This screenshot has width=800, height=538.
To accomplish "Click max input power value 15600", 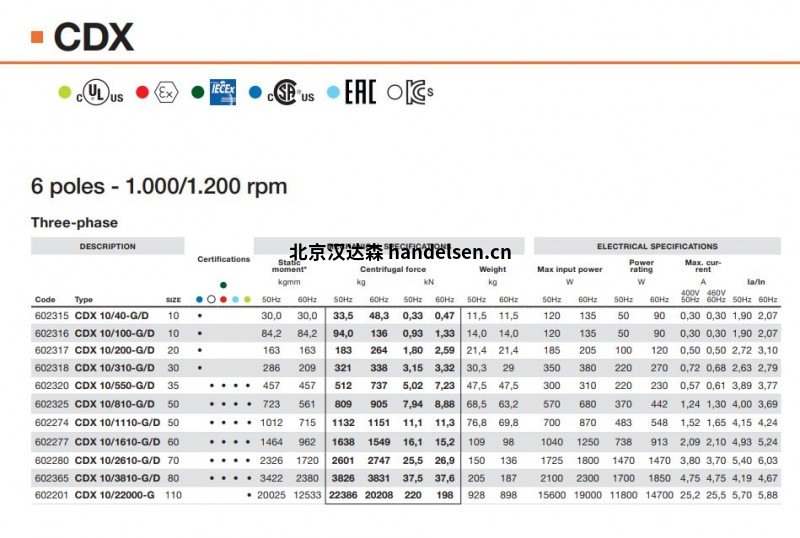I will point(552,495).
